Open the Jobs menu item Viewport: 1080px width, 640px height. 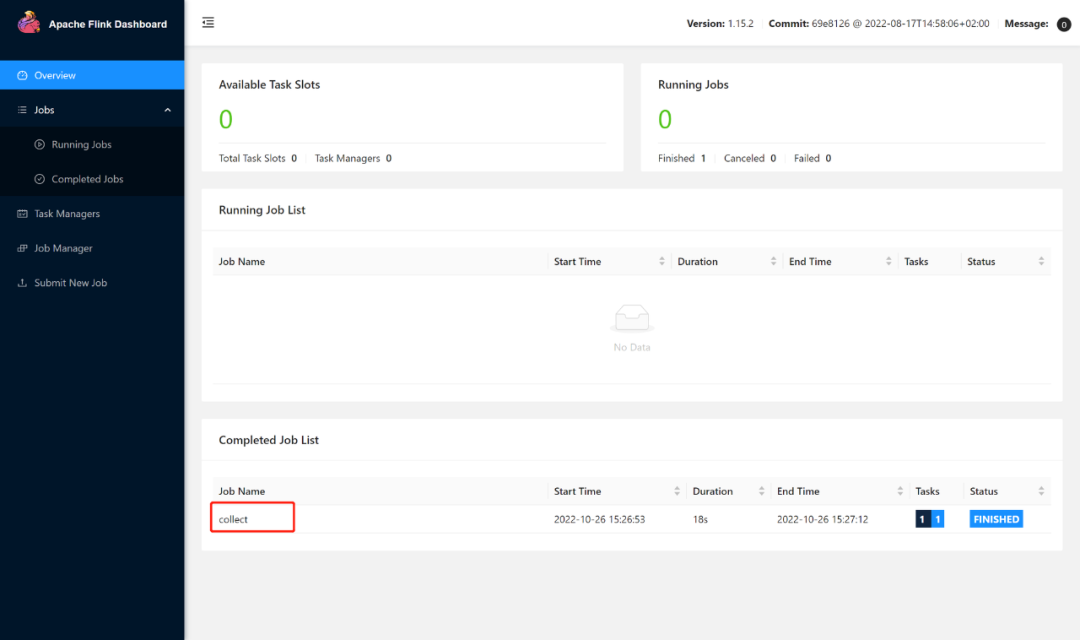click(92, 110)
